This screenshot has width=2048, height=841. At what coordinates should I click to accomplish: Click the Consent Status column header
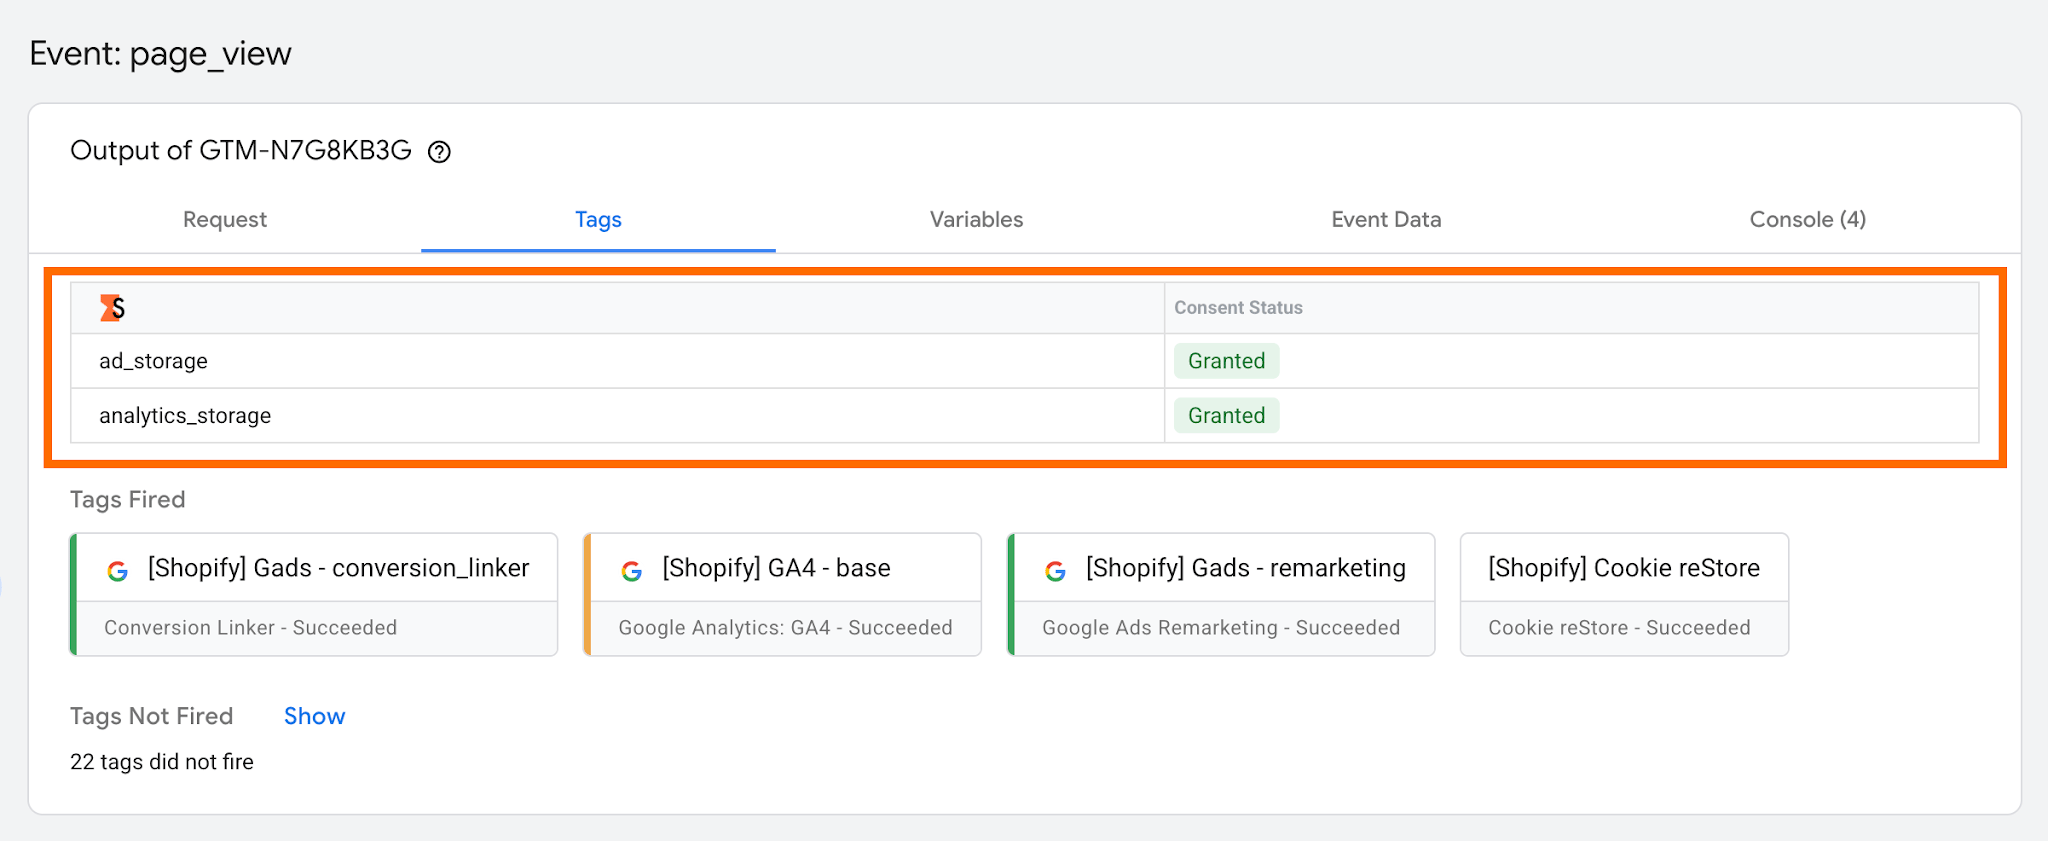(x=1238, y=308)
